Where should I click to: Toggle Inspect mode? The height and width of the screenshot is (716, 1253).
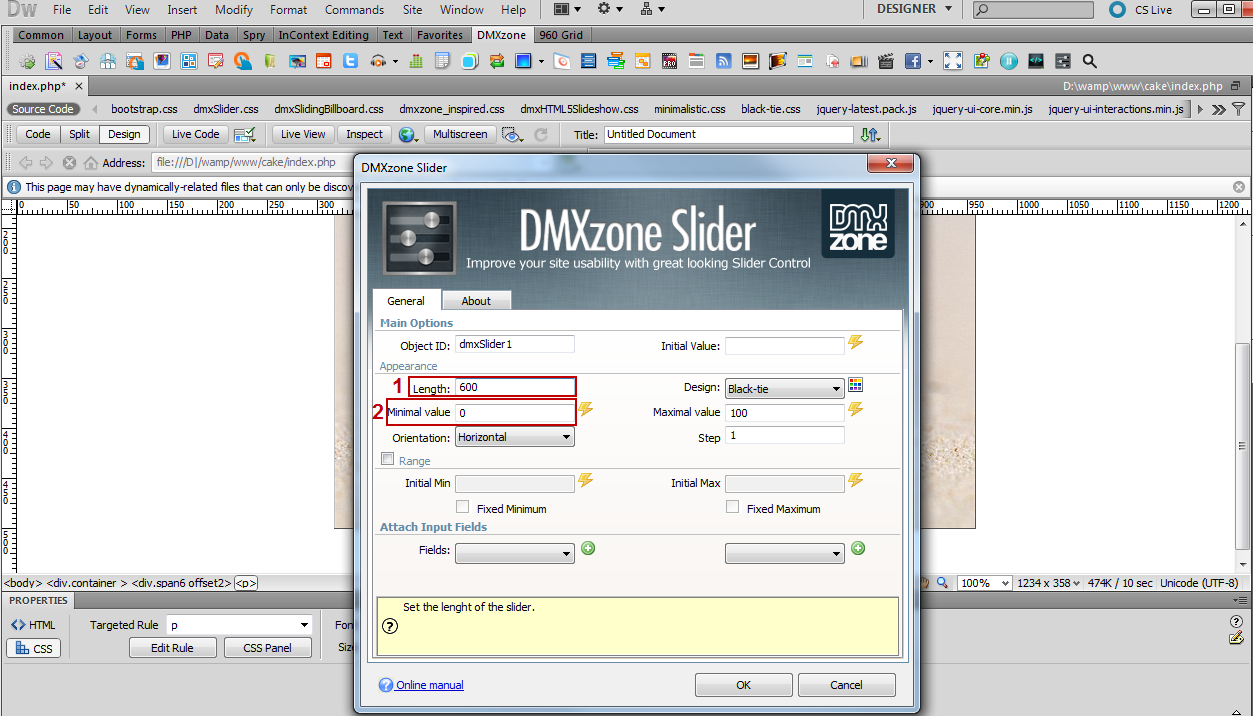click(364, 134)
